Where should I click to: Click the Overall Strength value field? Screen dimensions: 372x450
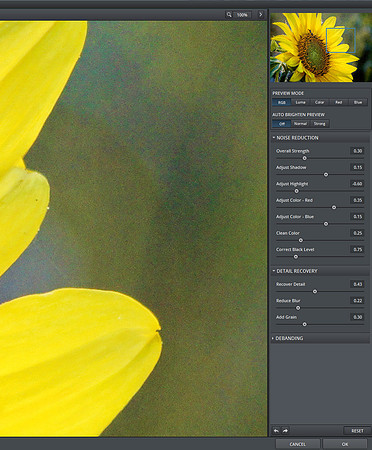point(357,151)
